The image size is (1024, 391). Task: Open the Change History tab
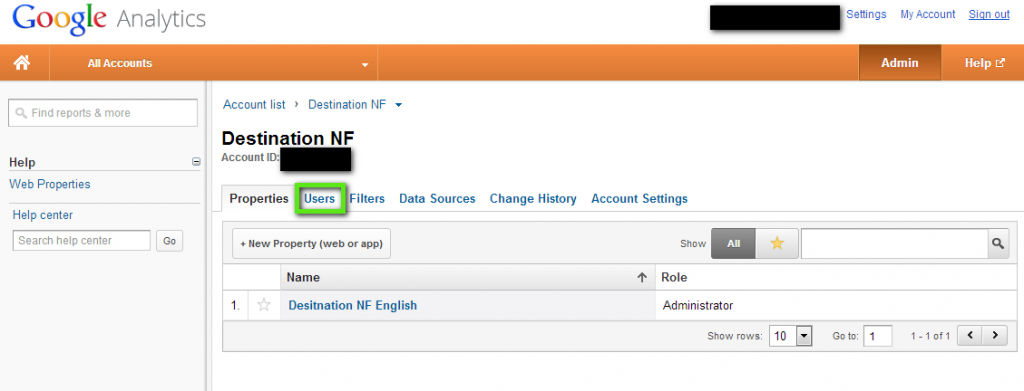click(533, 198)
